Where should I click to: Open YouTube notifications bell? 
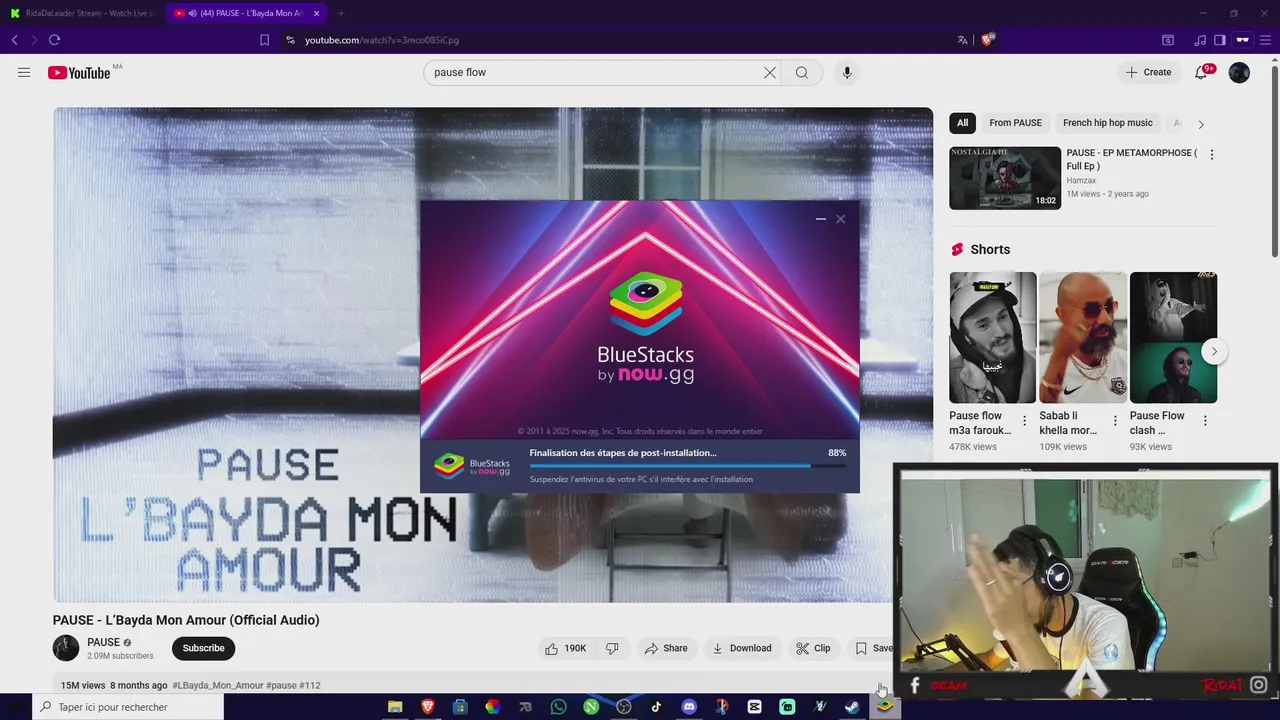point(1203,72)
